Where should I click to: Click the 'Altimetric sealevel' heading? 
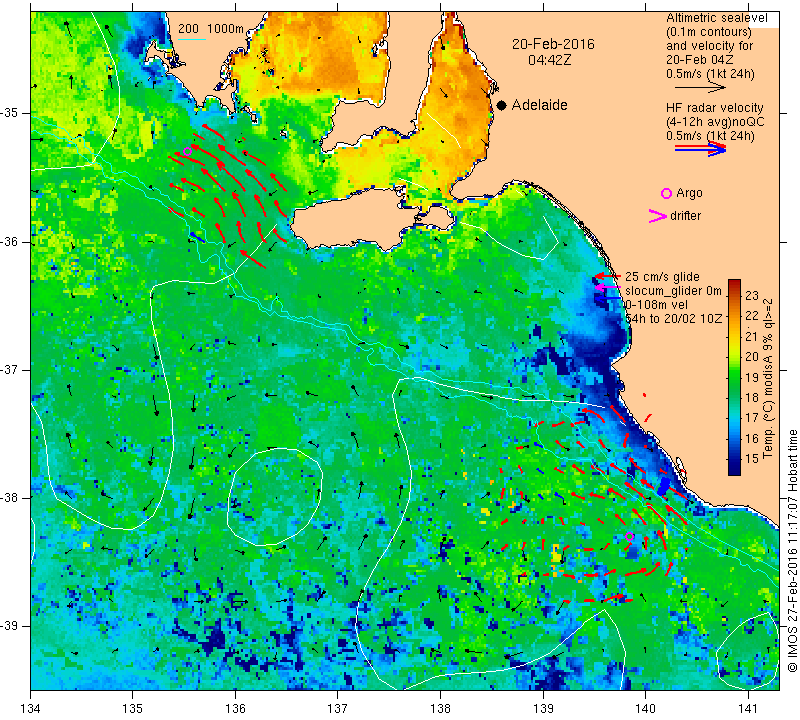coord(716,18)
